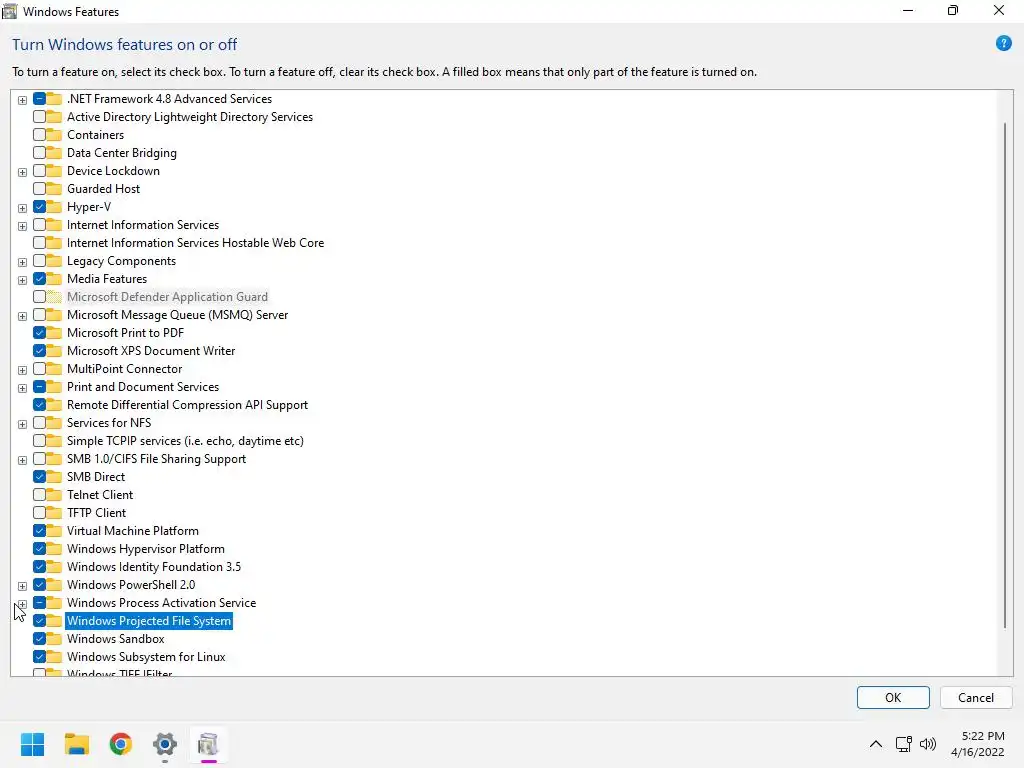Uncheck the Windows Sandbox checkbox
Viewport: 1024px width, 768px height.
click(39, 639)
